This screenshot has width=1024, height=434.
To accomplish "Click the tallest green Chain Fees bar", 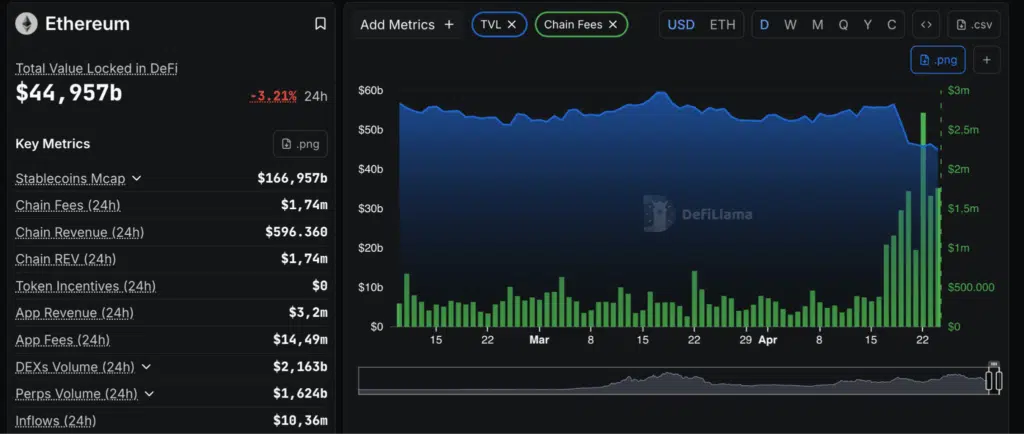I will pos(923,220).
